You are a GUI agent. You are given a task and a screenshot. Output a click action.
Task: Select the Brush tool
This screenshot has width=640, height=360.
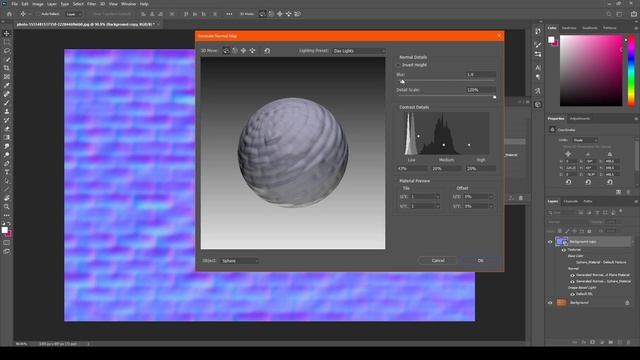coord(7,103)
